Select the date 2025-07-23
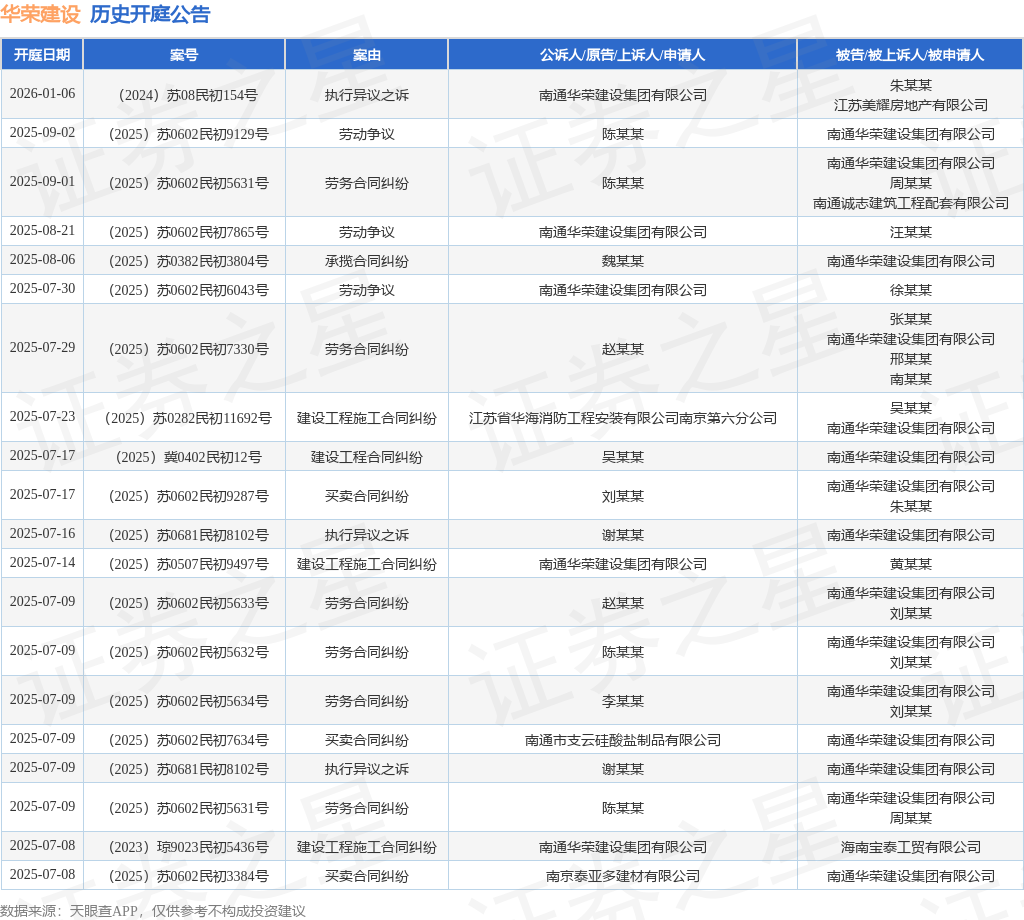Viewport: 1024px width, 920px height. (x=42, y=417)
